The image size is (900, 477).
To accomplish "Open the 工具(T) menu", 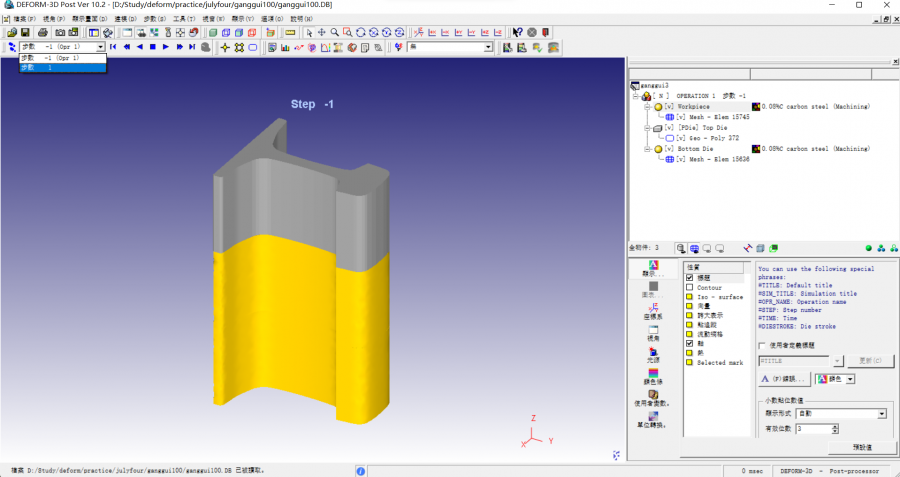I will pos(183,19).
